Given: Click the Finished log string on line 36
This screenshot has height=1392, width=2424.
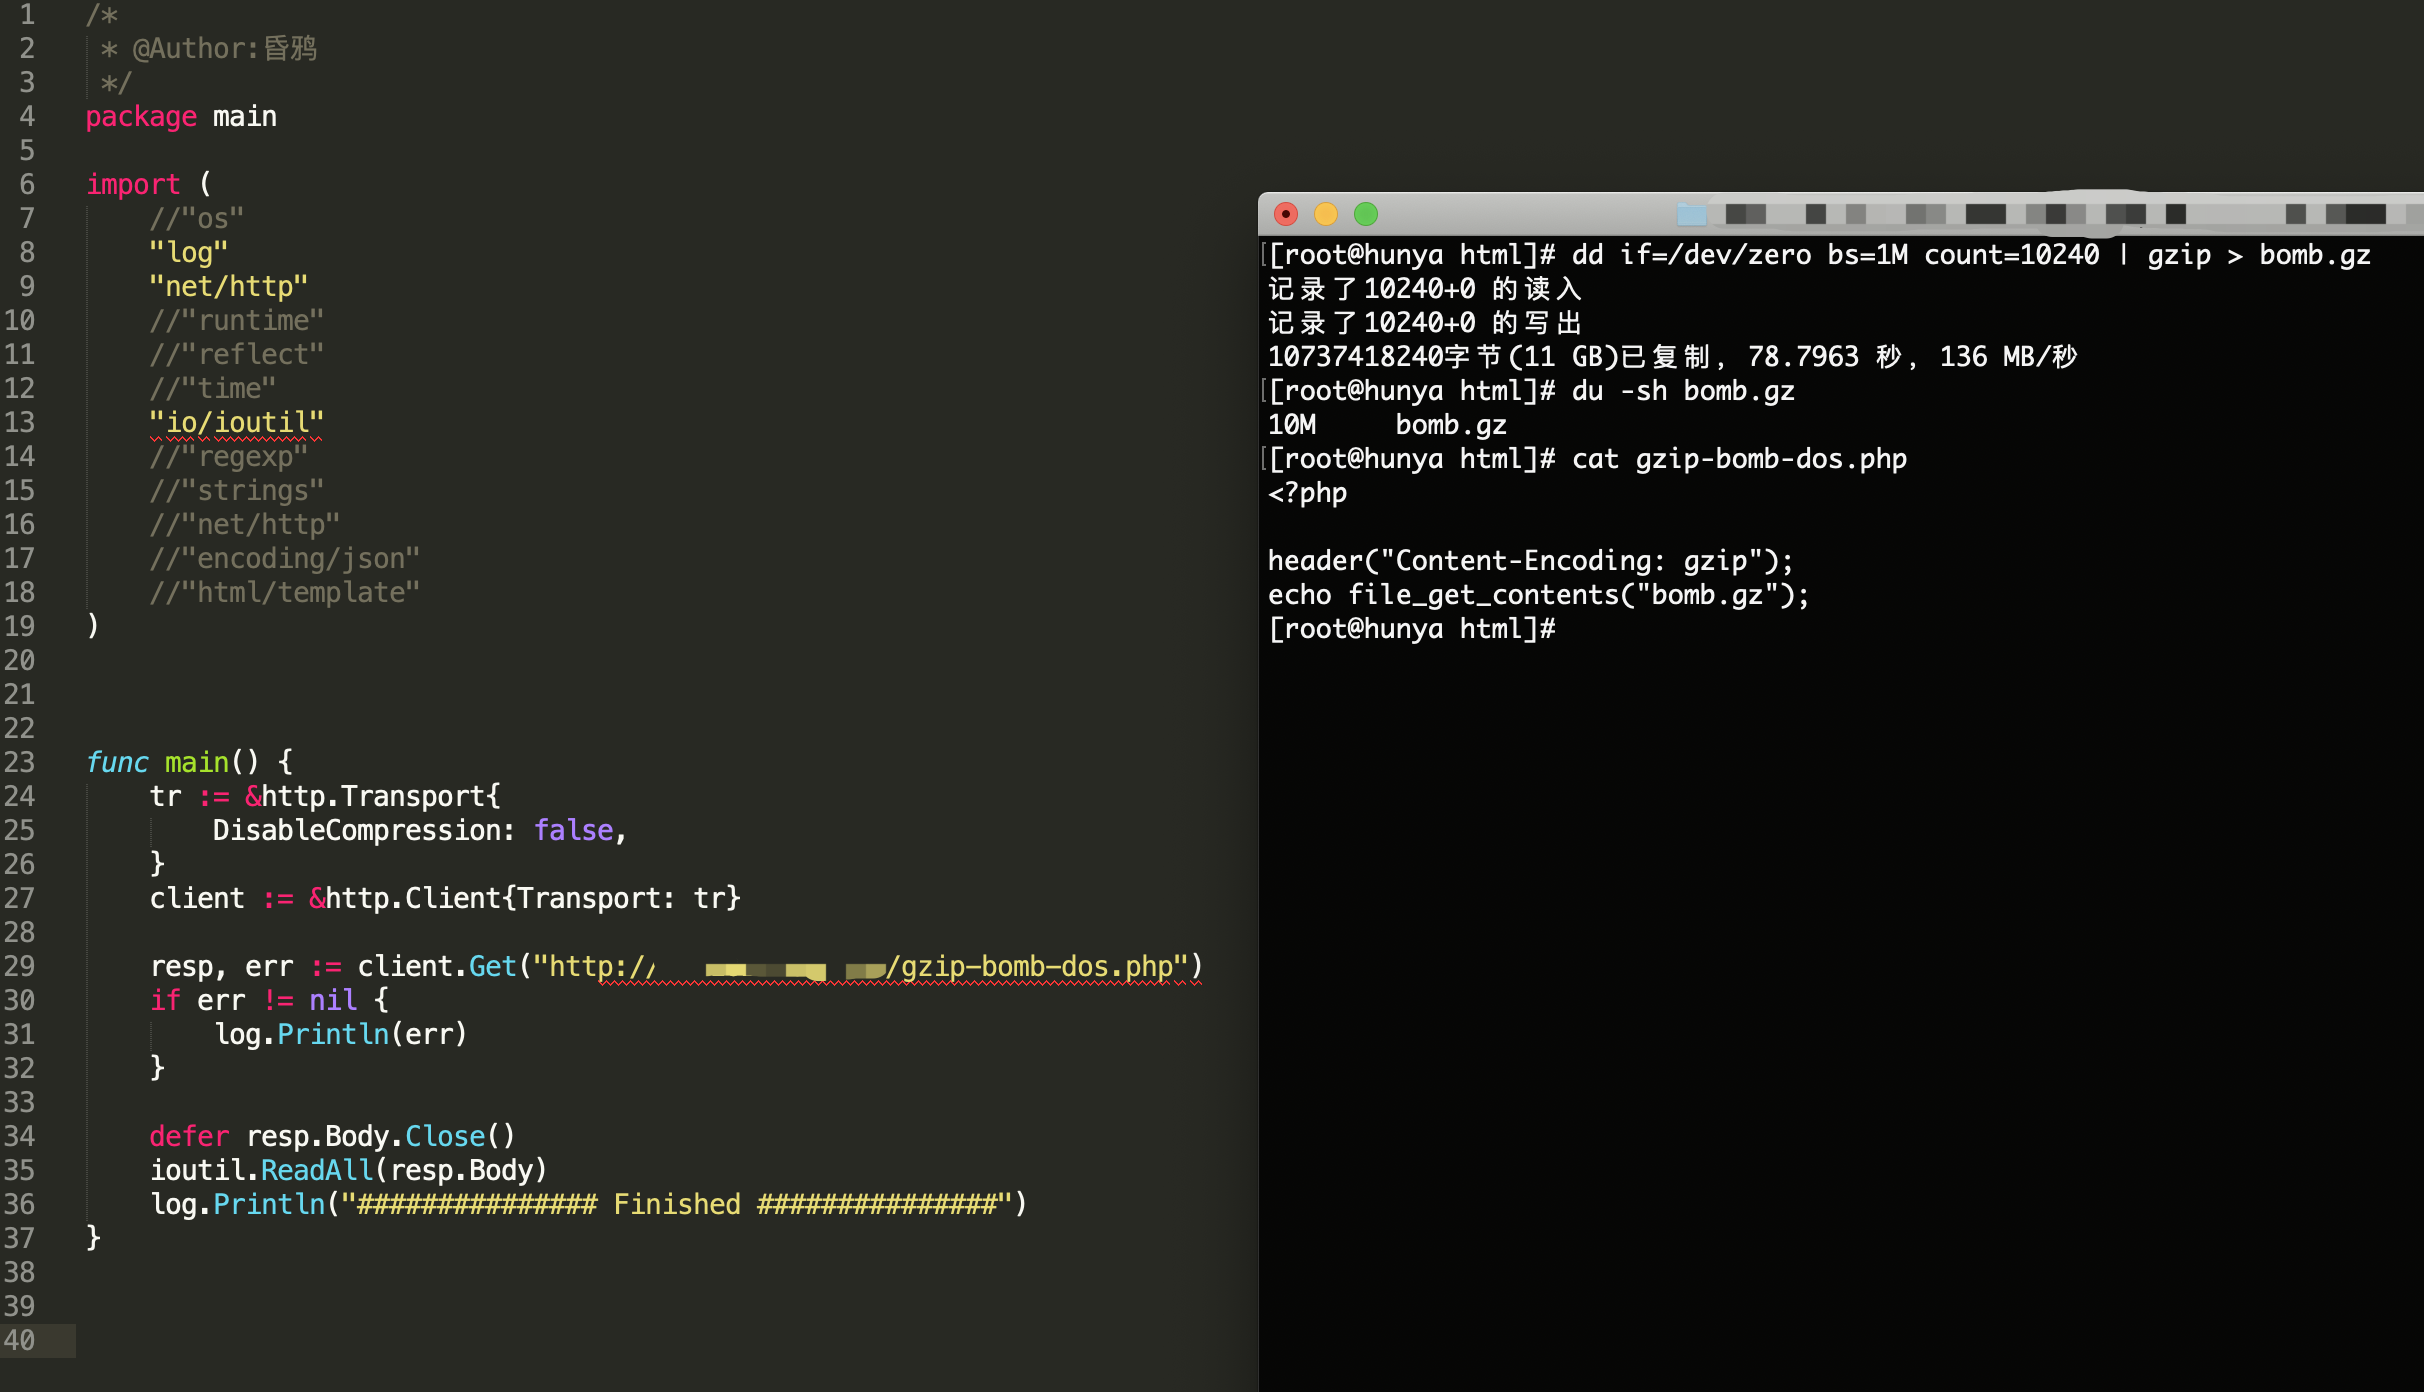Looking at the screenshot, I should click(x=676, y=1204).
